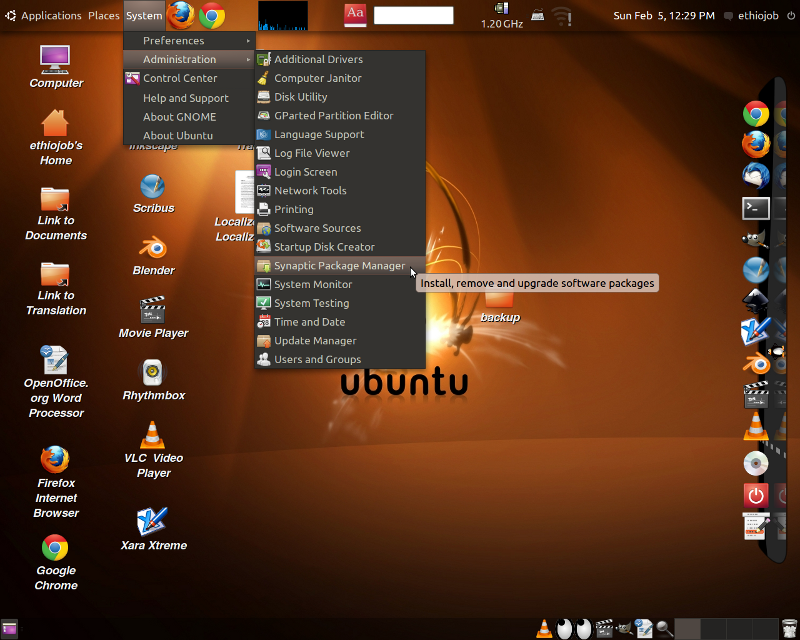
Task: Open Disk Utility in Administration submenu
Action: 340,97
